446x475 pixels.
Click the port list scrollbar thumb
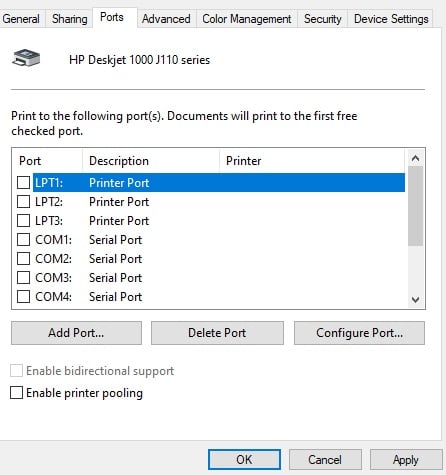coord(415,206)
